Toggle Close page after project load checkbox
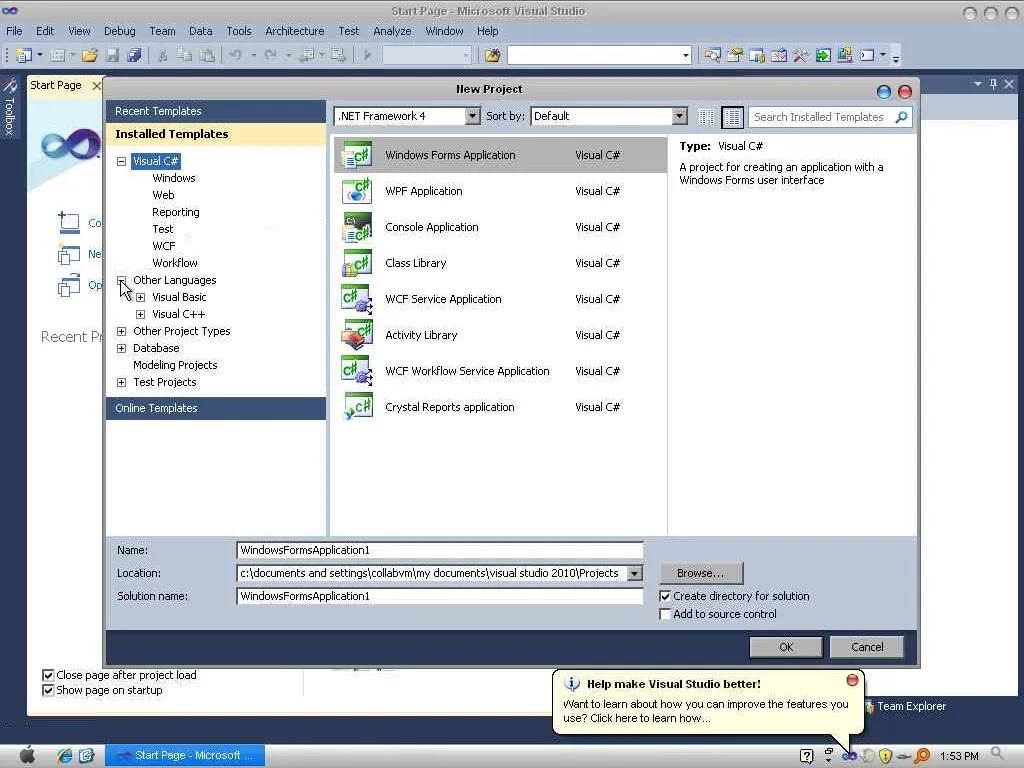 (x=48, y=675)
